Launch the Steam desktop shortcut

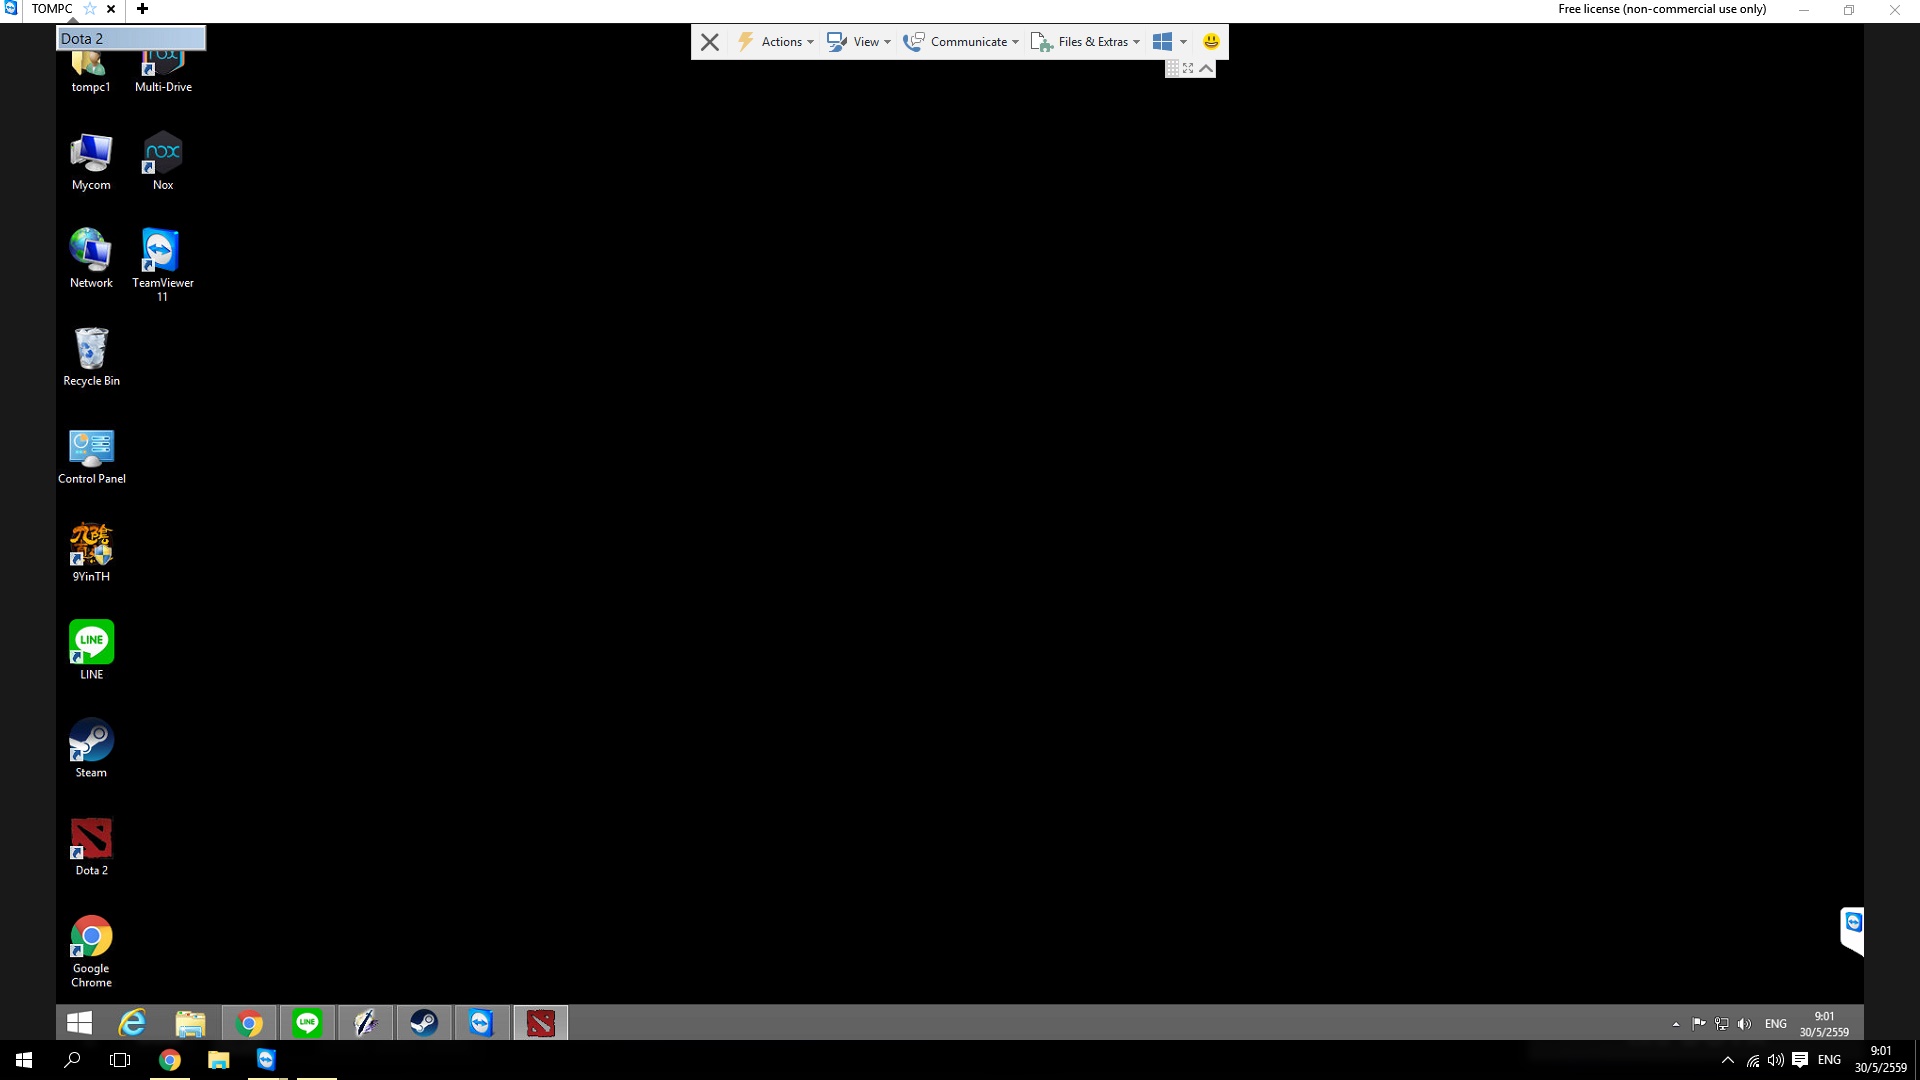tap(91, 749)
